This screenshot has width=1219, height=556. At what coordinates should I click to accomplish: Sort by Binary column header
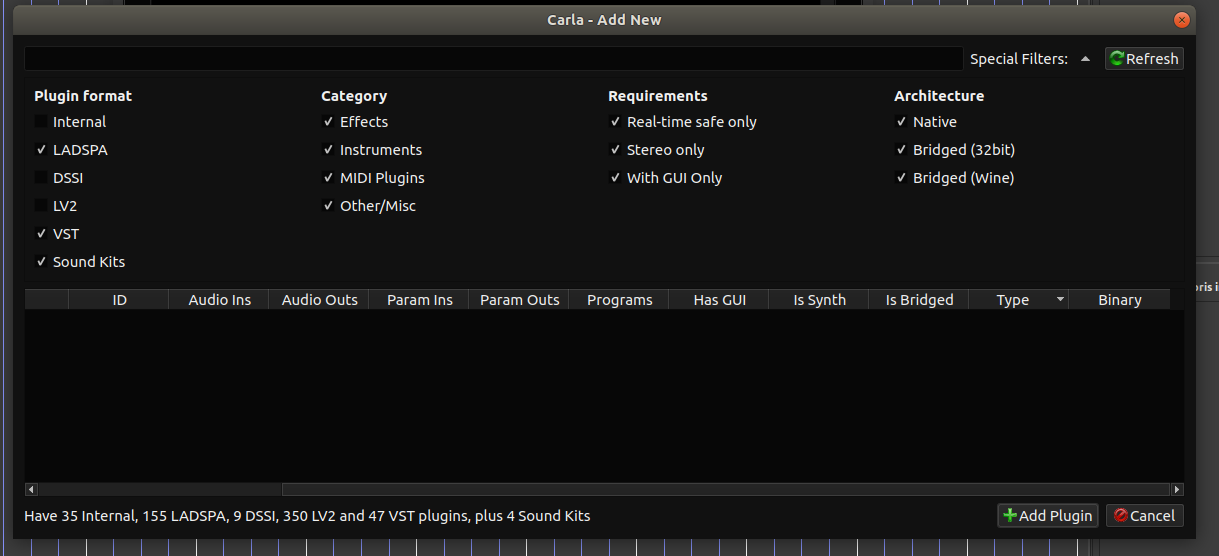[x=1119, y=300]
